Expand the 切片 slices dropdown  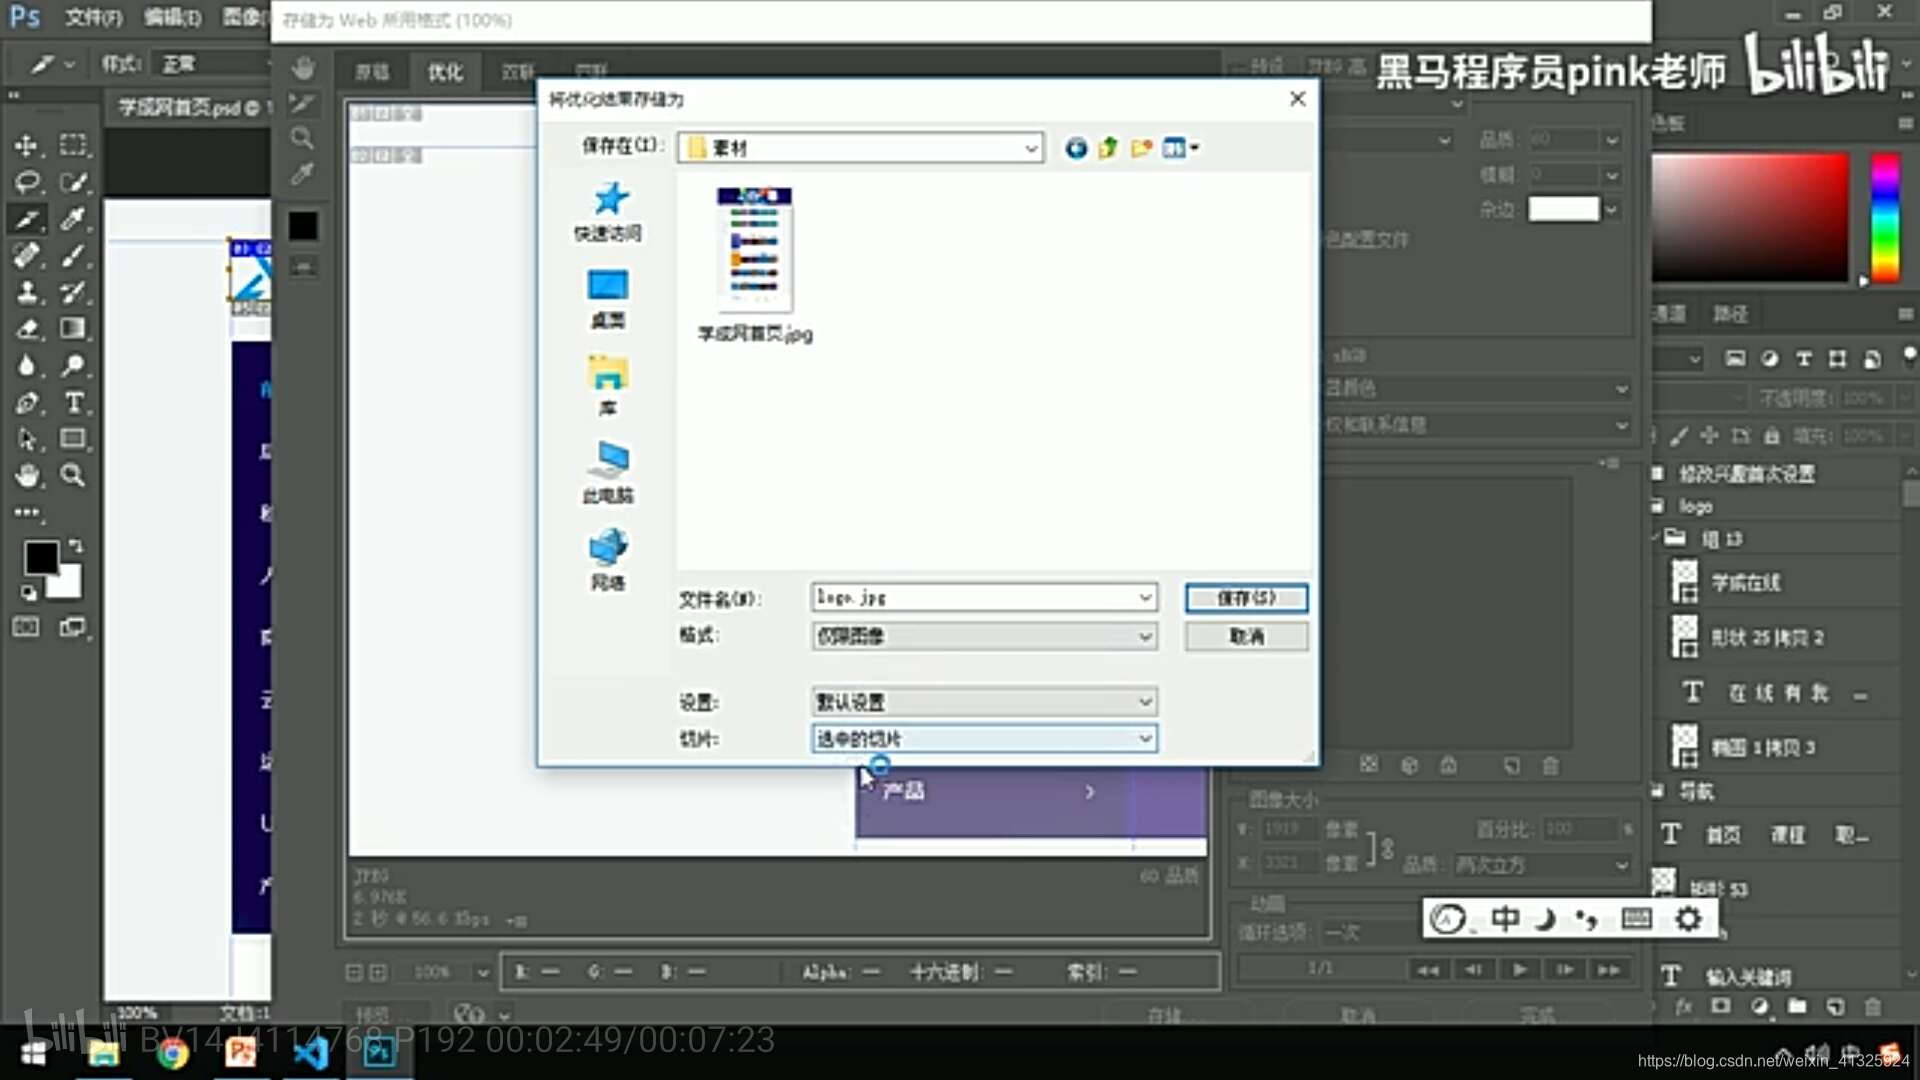1145,739
